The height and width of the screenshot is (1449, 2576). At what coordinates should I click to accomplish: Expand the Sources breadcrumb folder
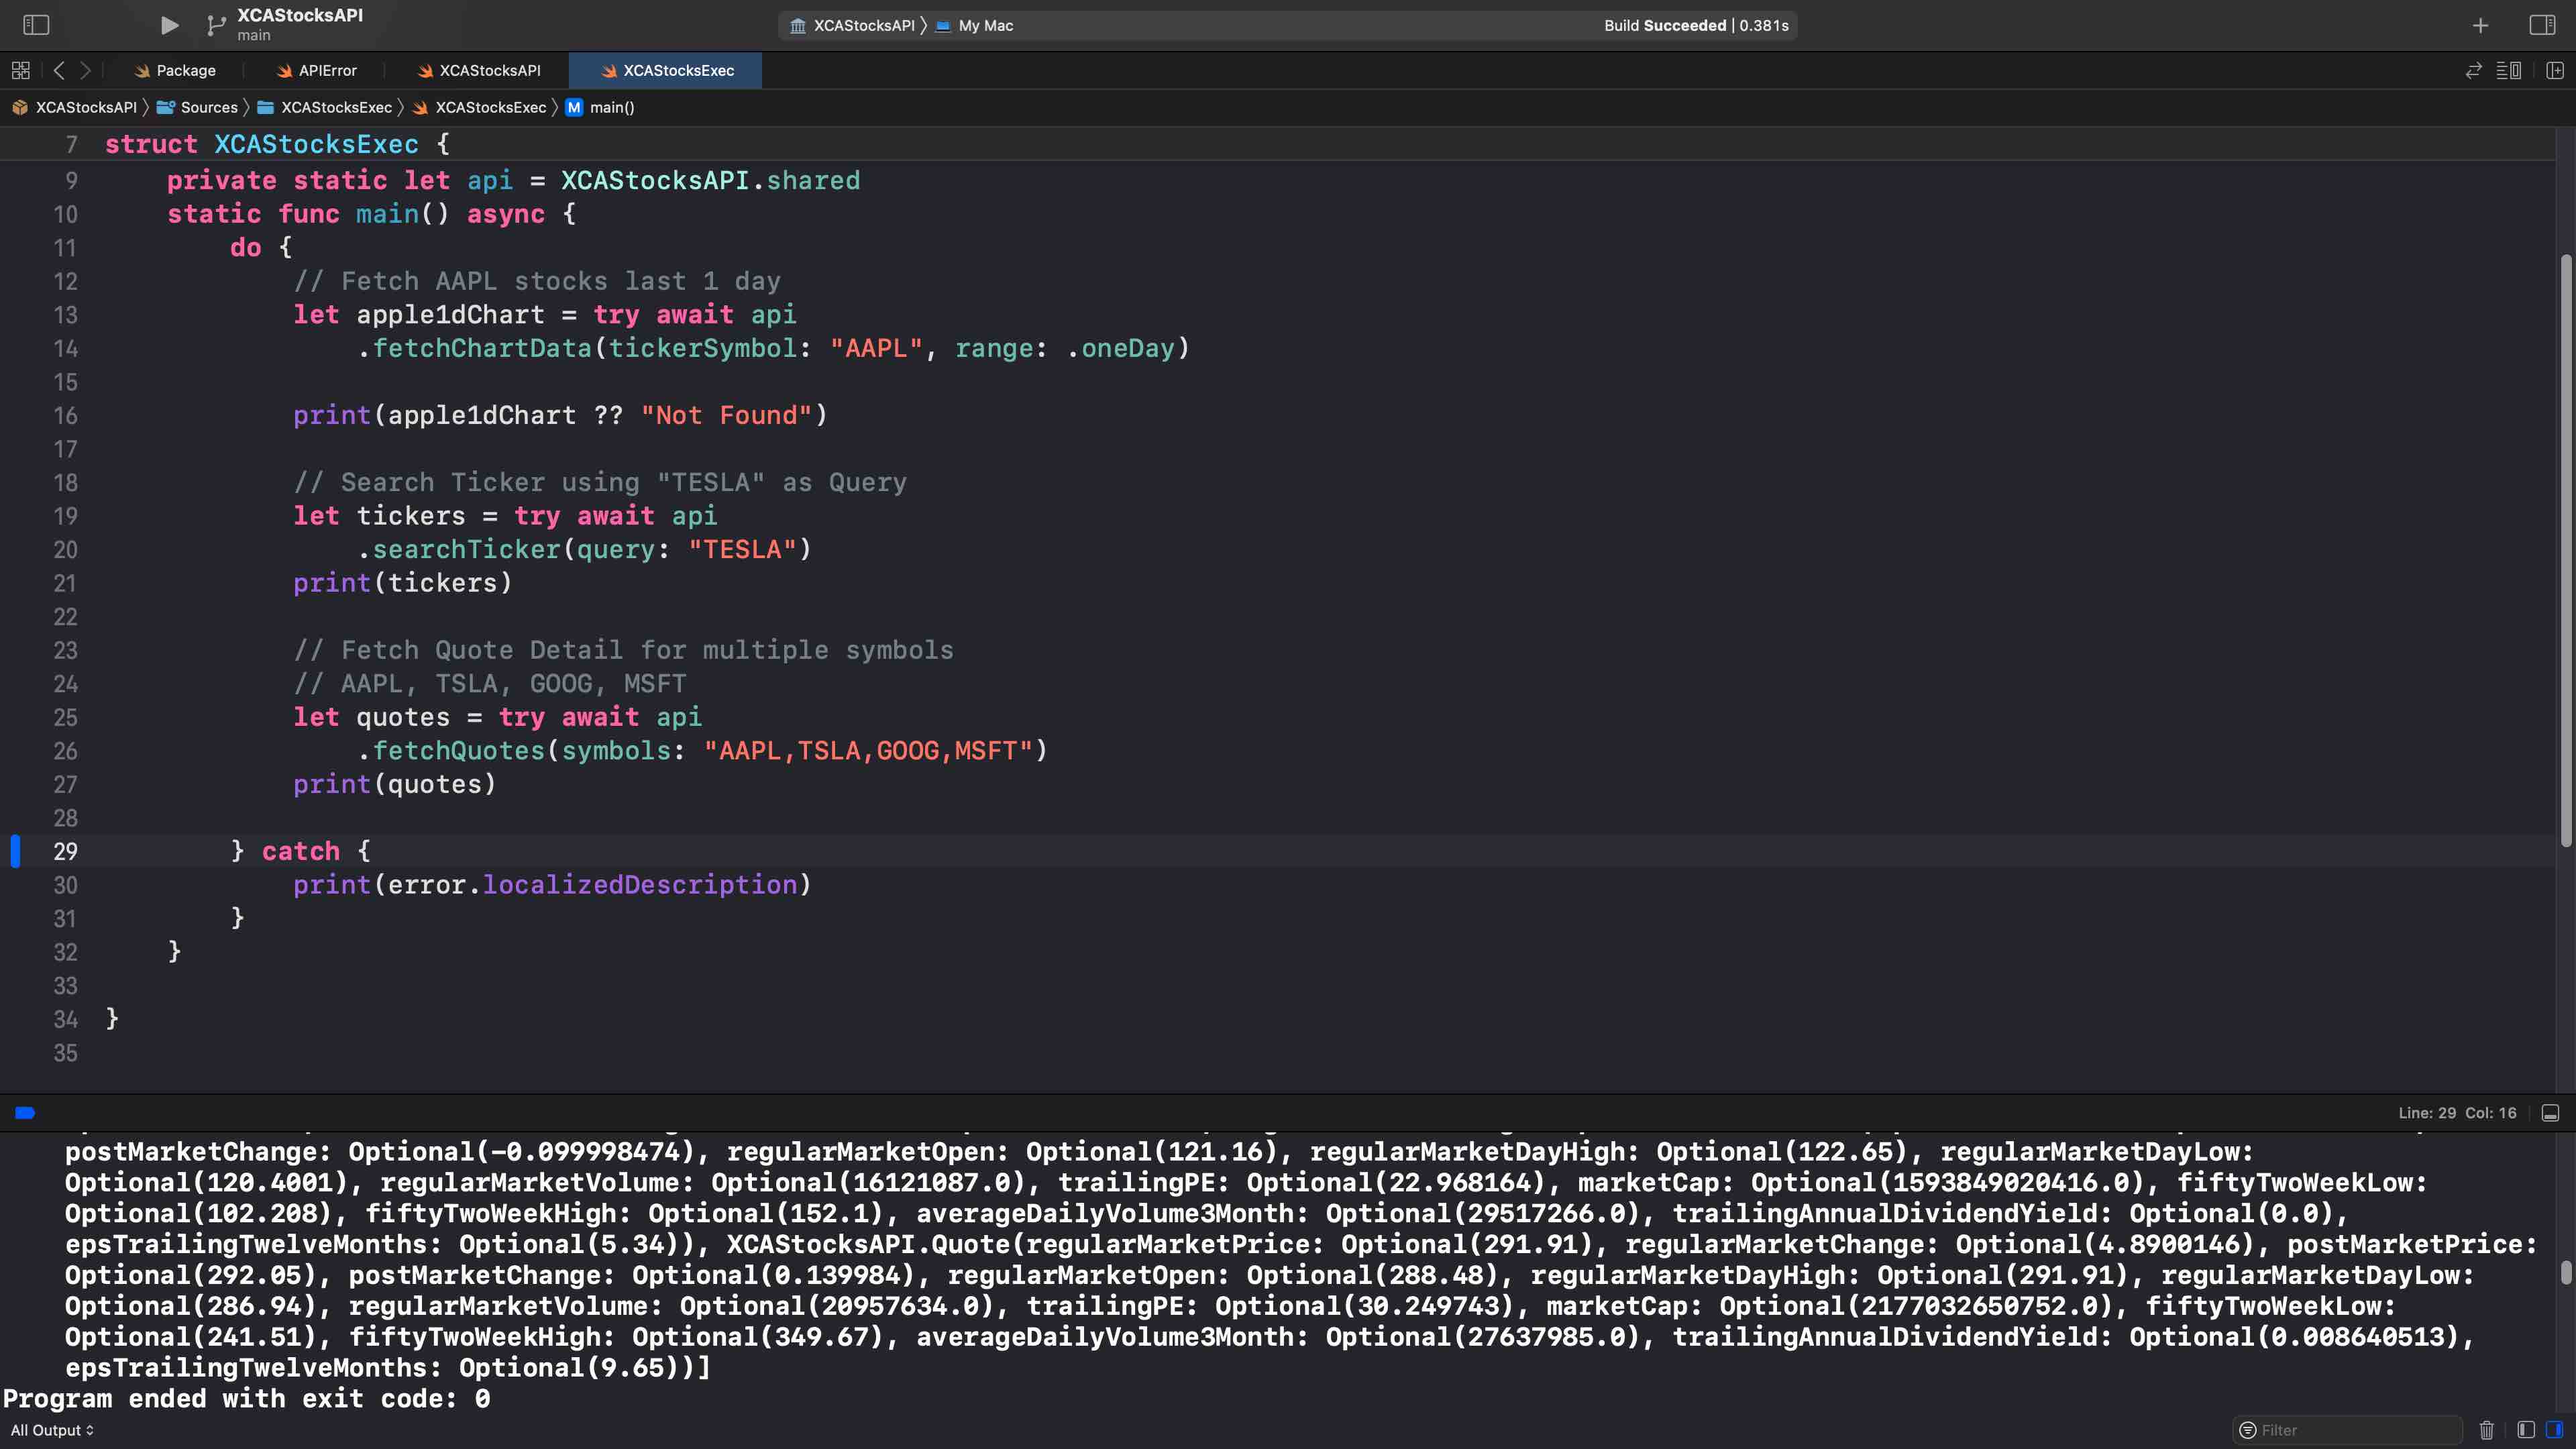(208, 107)
